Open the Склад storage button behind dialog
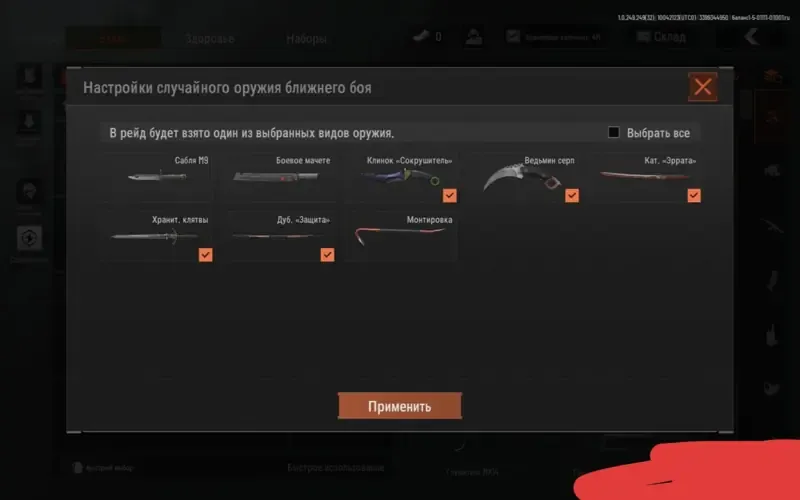Image resolution: width=800 pixels, height=500 pixels. pyautogui.click(x=662, y=37)
